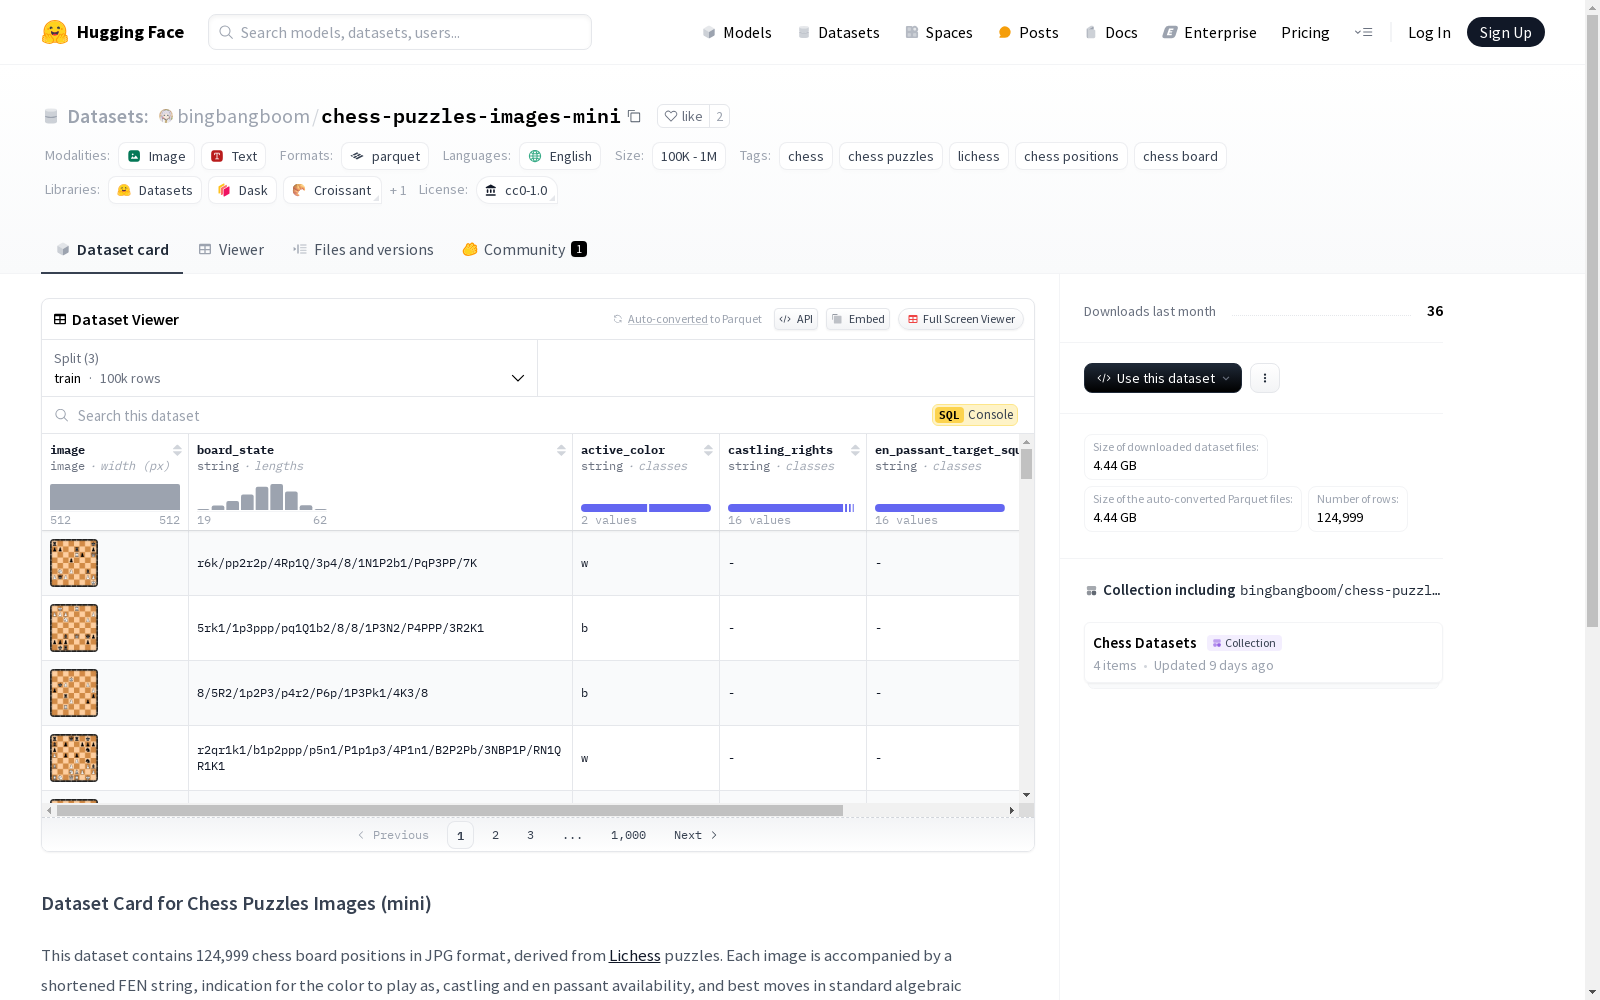Click the table horizontal scrollbar
1600x1000 pixels.
[x=450, y=810]
